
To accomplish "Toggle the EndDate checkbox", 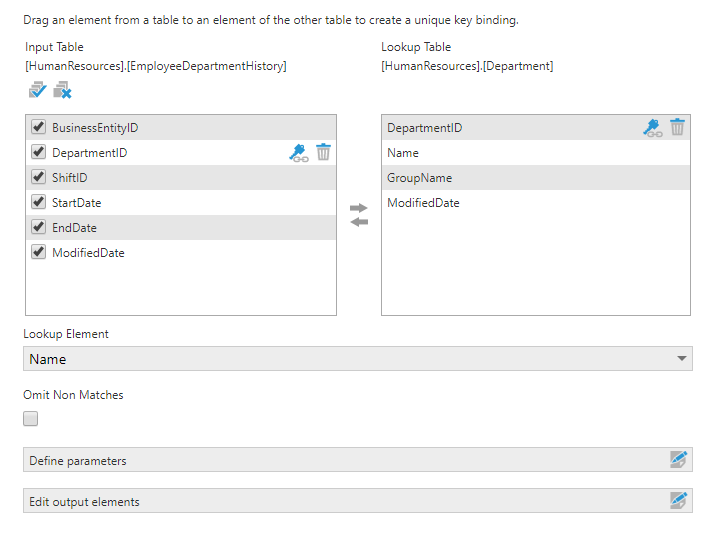I will coord(39,228).
